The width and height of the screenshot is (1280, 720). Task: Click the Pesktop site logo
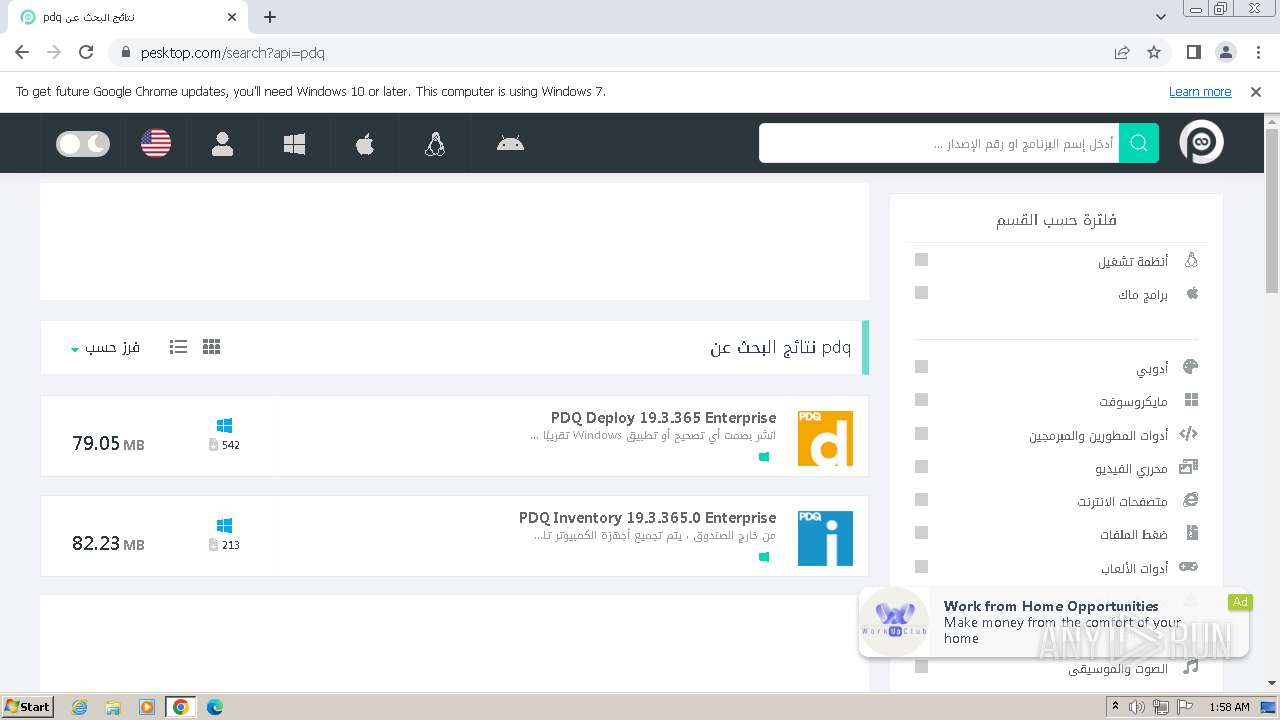coord(1201,143)
